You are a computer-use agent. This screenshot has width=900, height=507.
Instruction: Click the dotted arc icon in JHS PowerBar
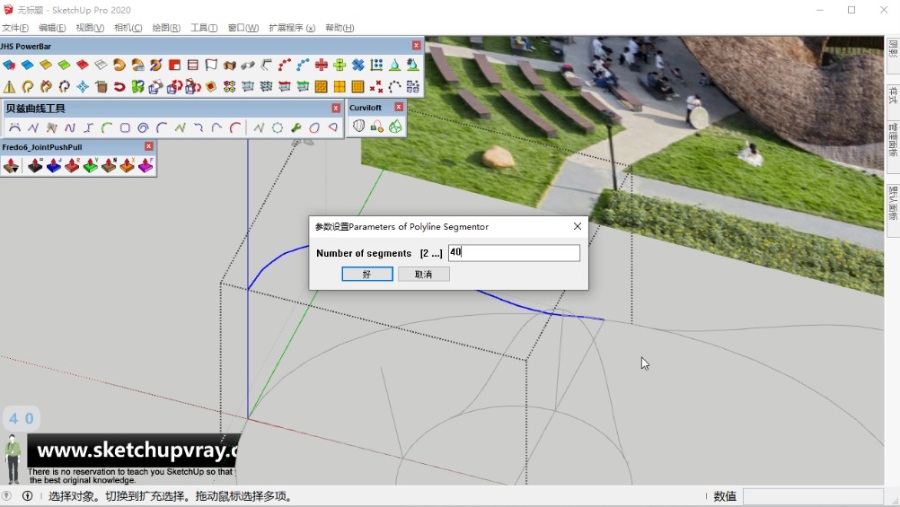click(394, 87)
